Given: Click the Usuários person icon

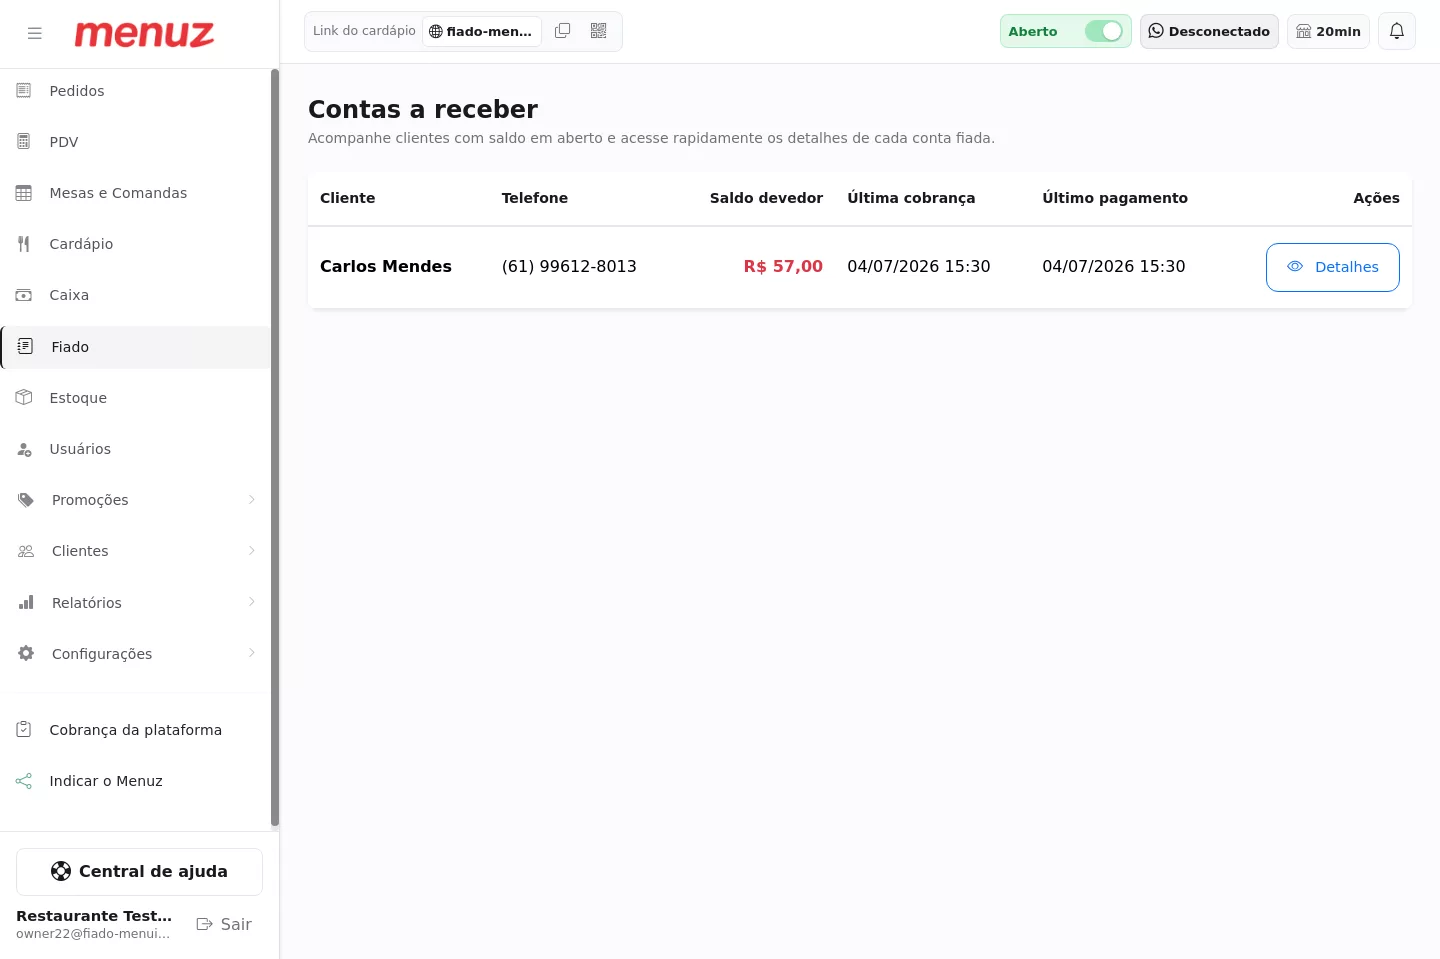Looking at the screenshot, I should coord(24,449).
